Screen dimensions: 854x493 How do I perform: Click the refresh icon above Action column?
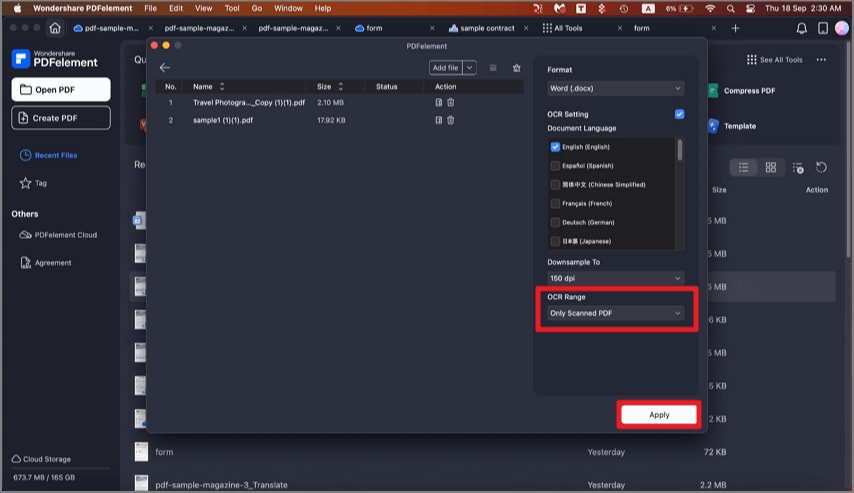click(821, 168)
